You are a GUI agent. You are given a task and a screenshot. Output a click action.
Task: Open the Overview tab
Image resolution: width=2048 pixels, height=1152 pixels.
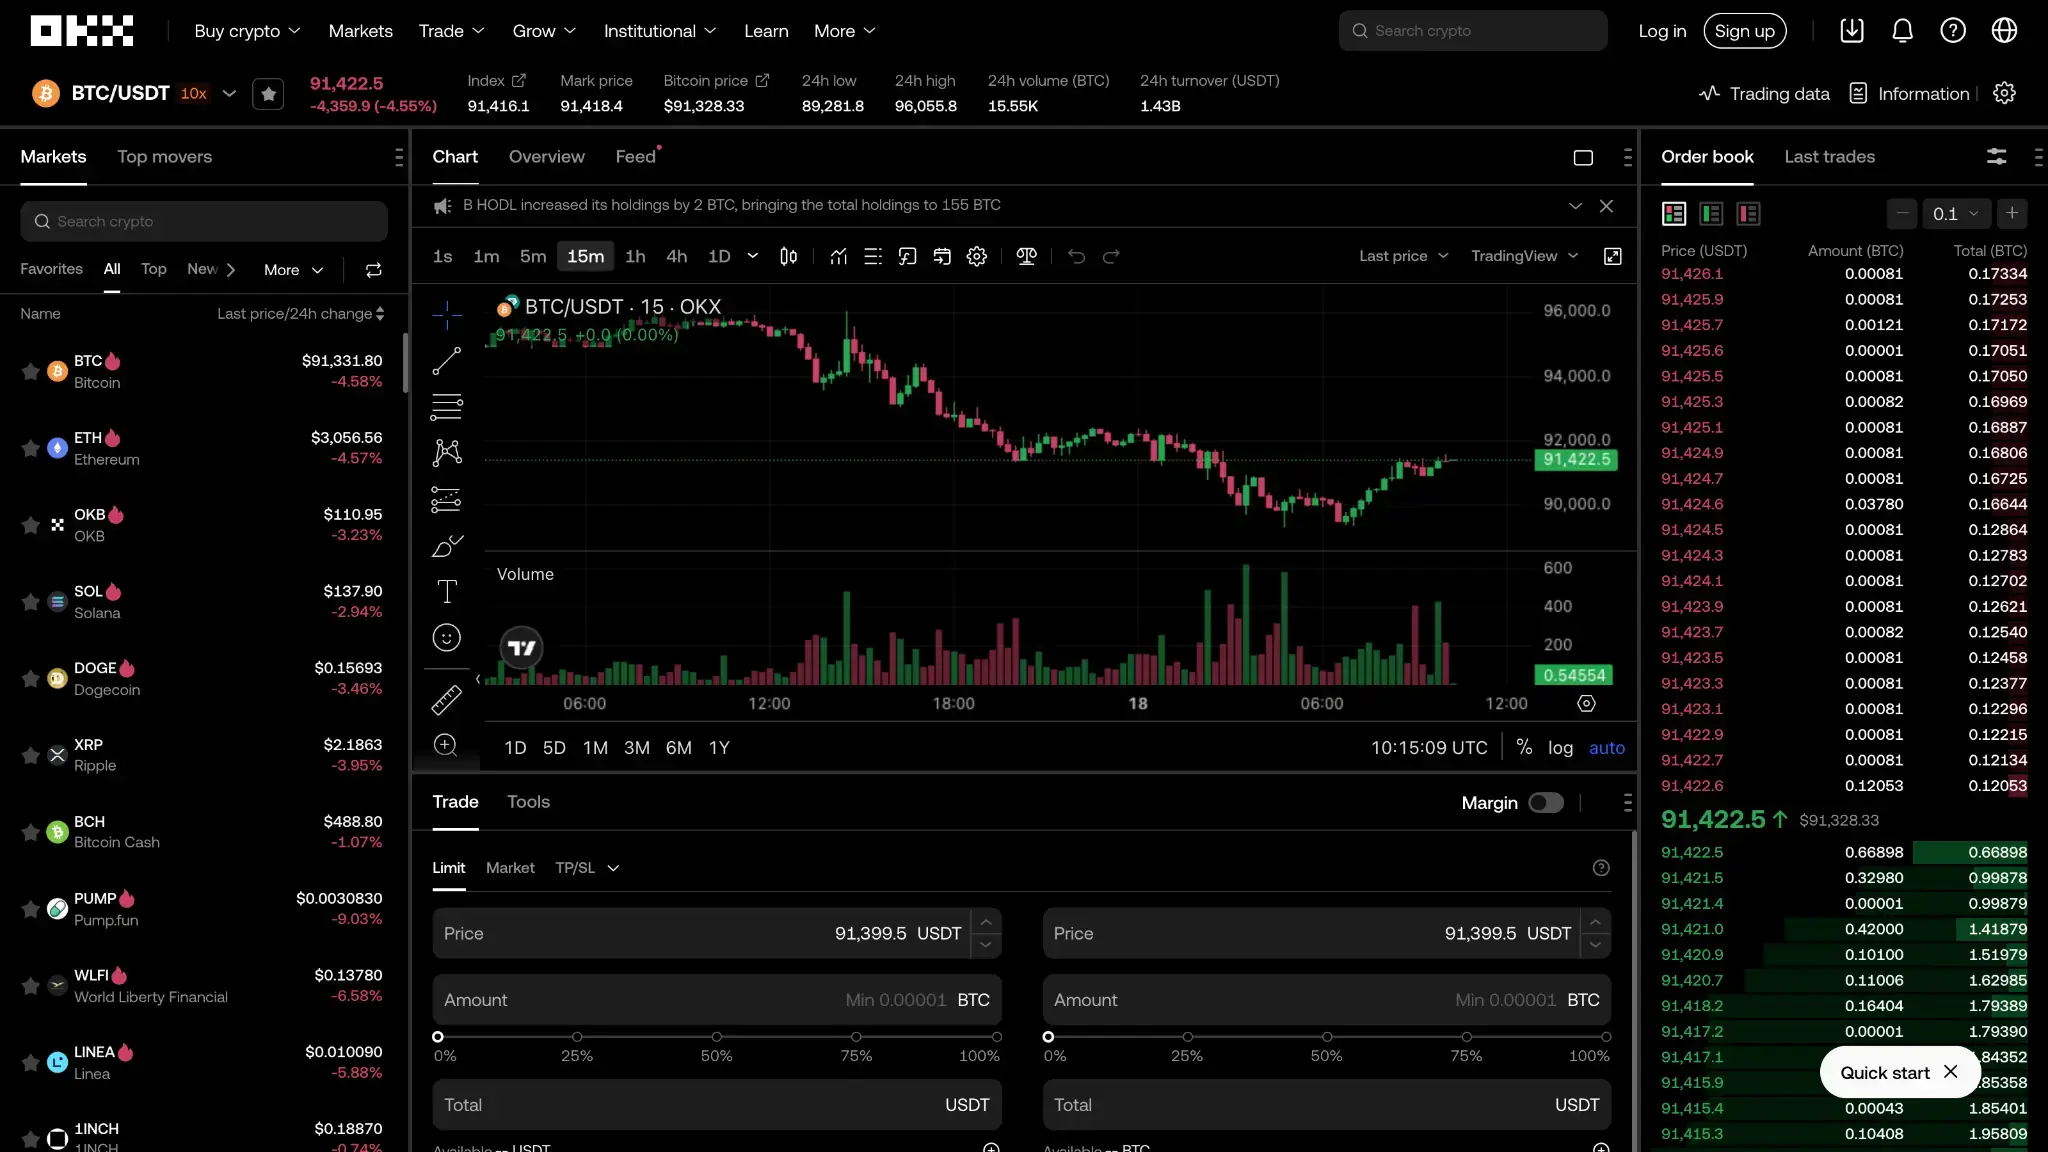click(x=546, y=157)
